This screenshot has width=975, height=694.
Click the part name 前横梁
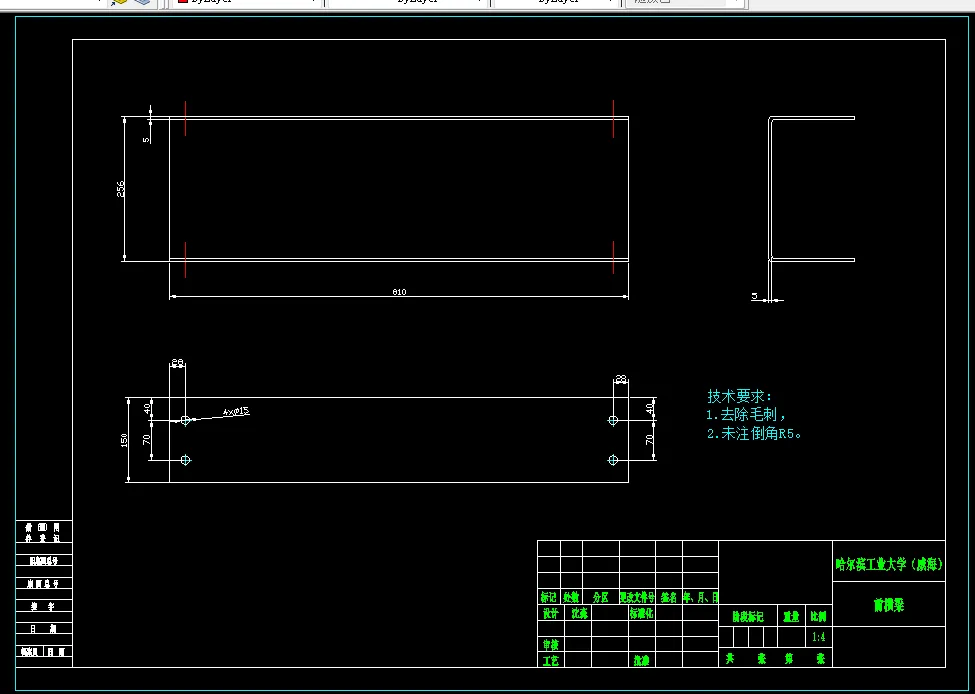(889, 605)
